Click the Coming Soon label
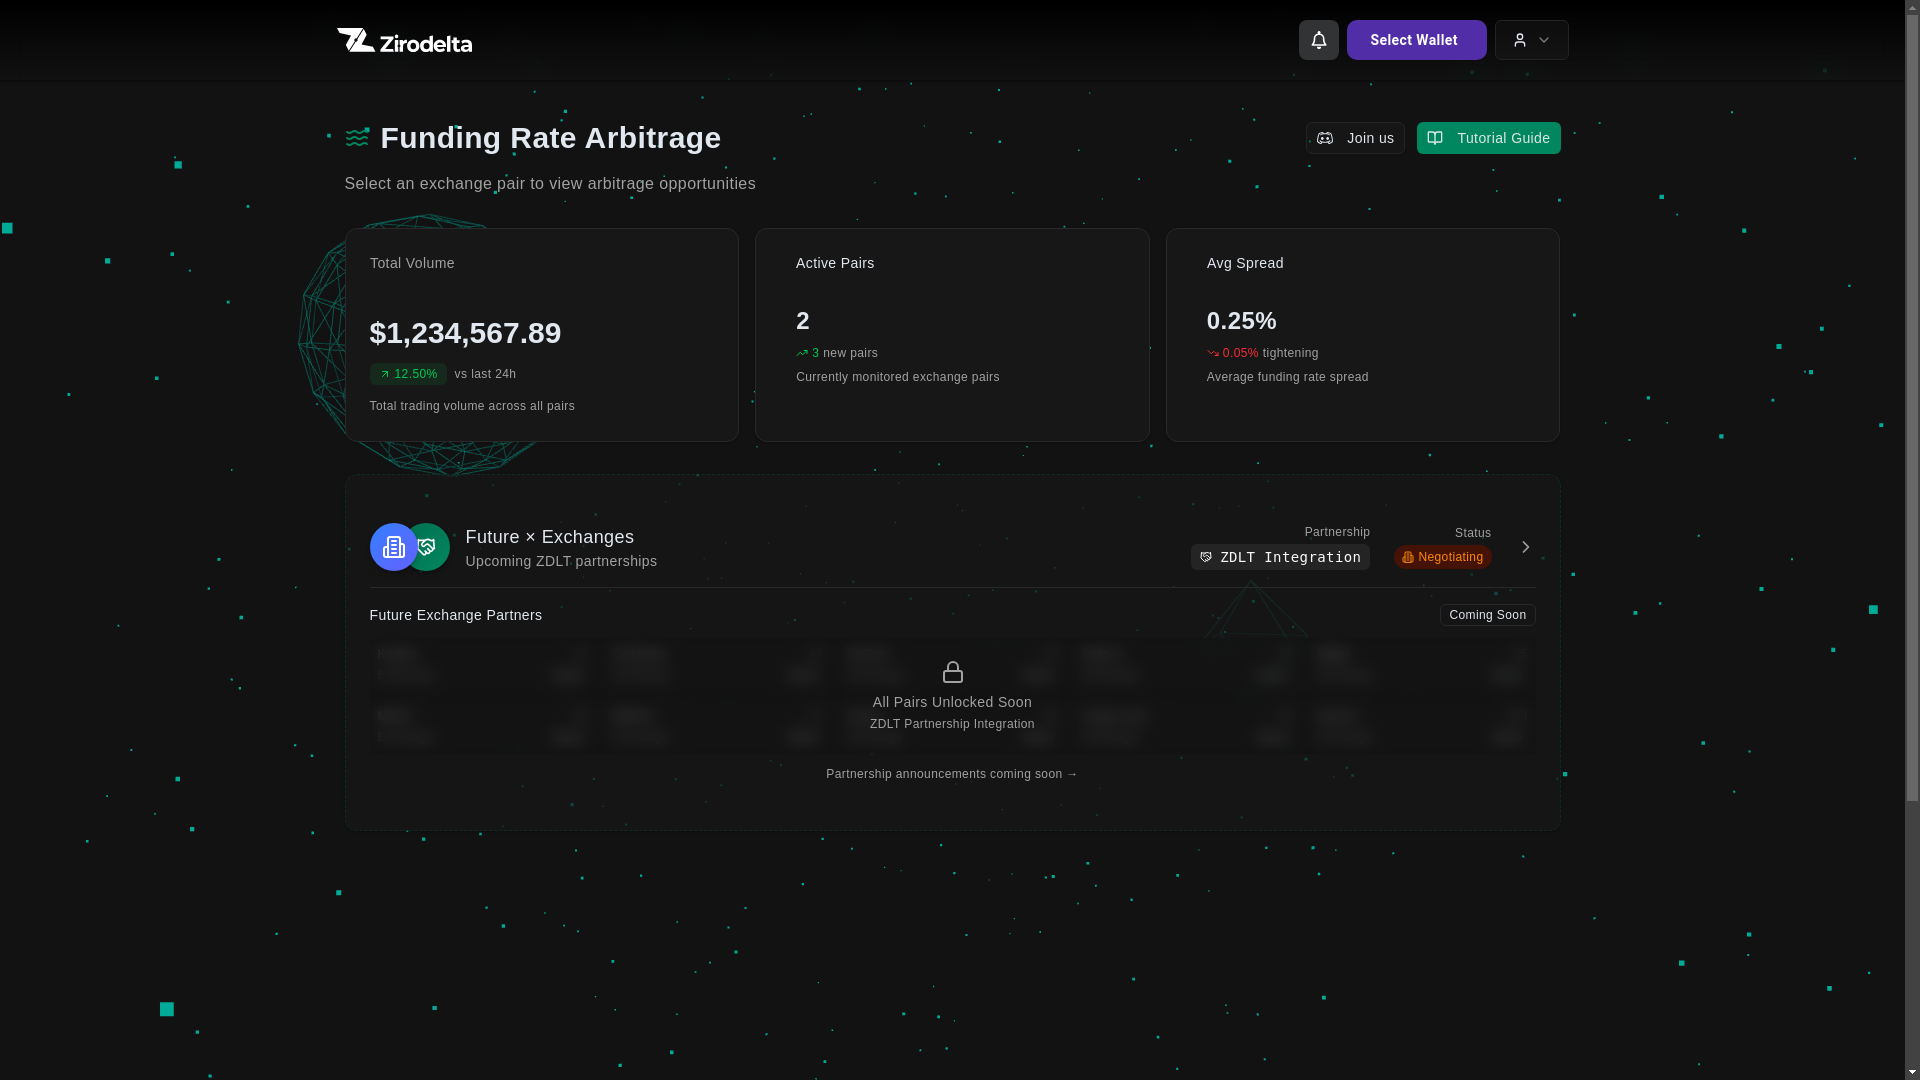1920x1080 pixels. coord(1487,615)
